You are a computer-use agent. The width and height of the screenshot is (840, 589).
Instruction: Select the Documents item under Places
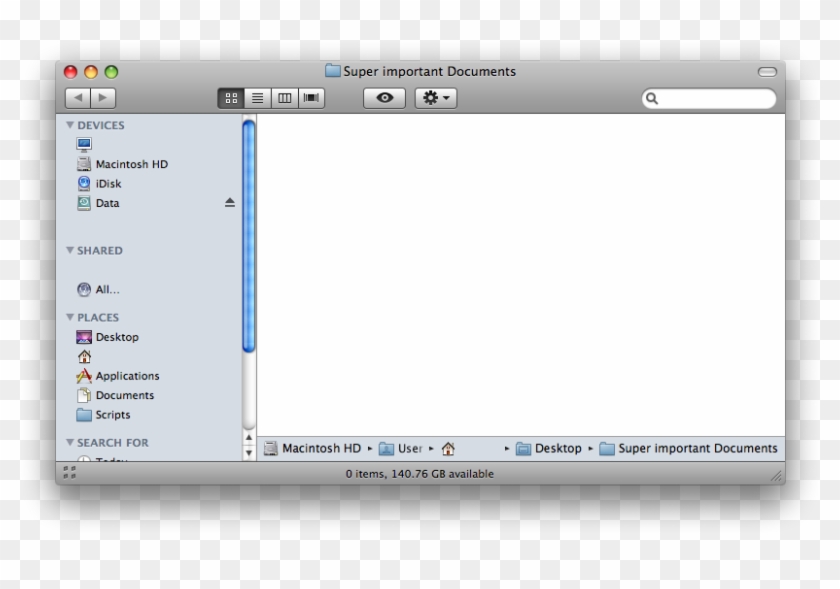tap(124, 395)
